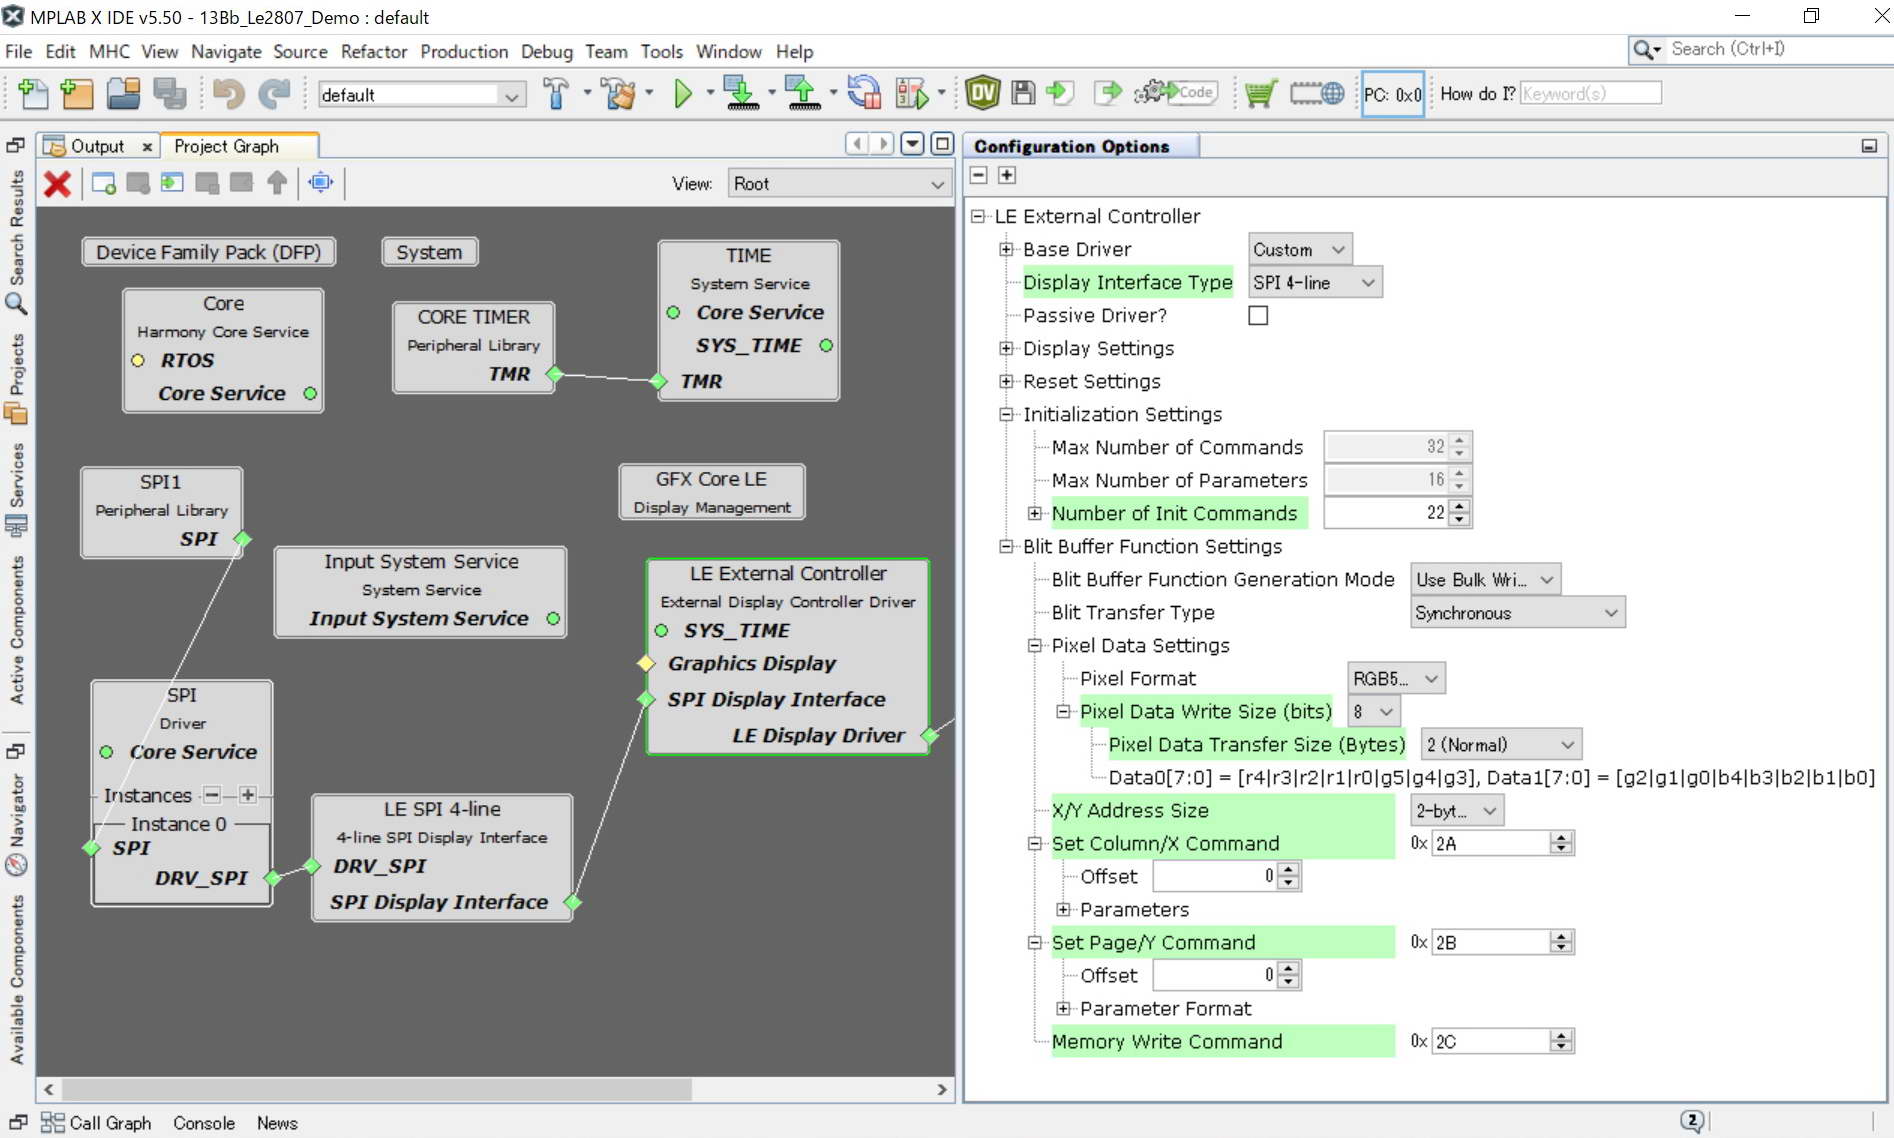Open the Pixel Format RGB5 dropdown
The image size is (1894, 1138).
click(x=1396, y=679)
